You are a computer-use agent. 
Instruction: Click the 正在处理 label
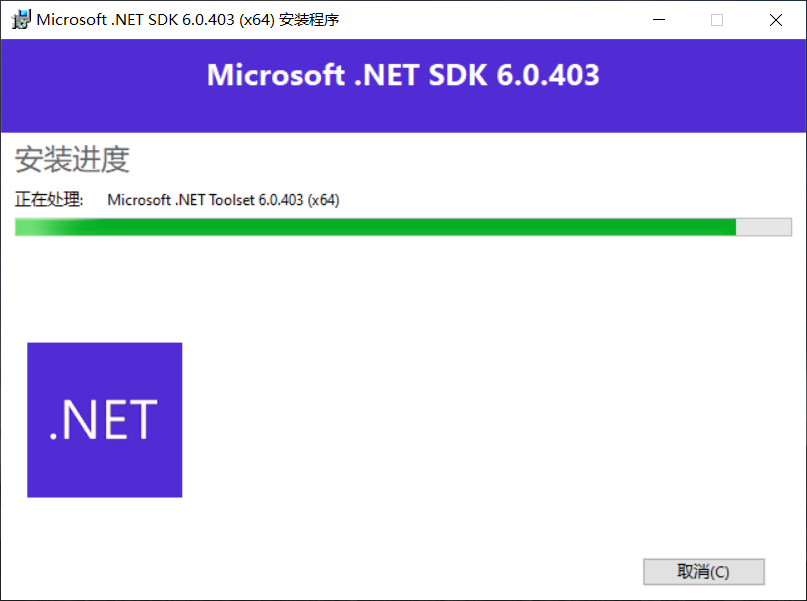click(48, 200)
